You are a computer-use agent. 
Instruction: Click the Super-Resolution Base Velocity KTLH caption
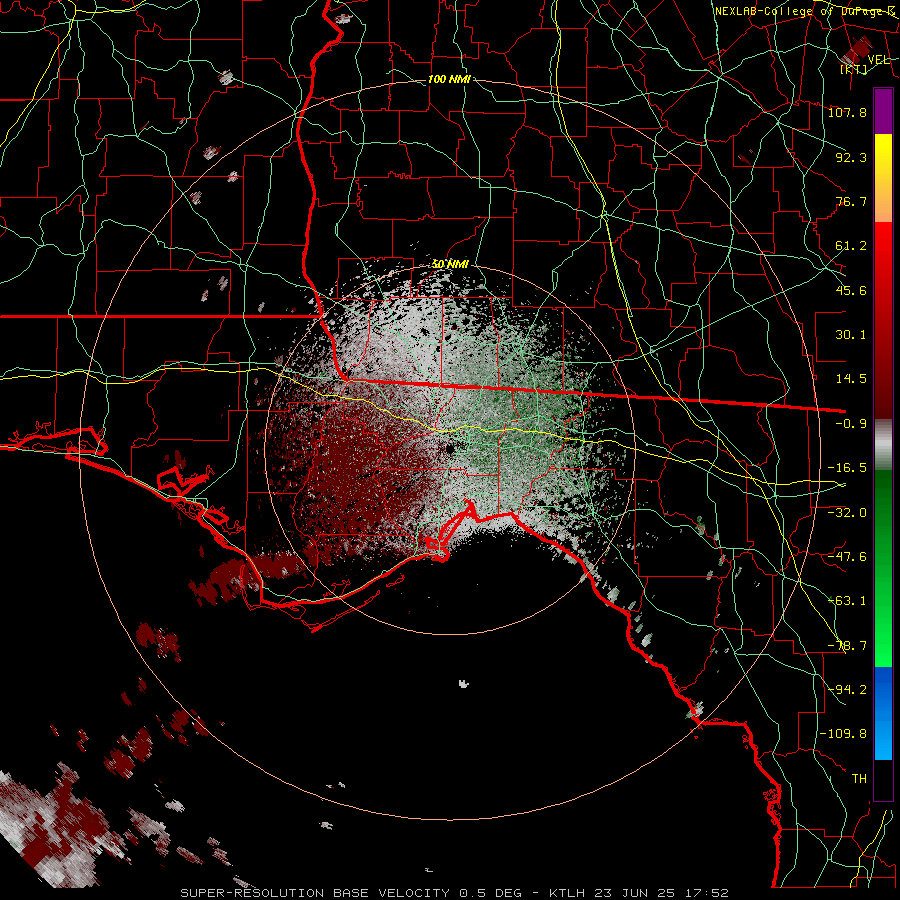point(455,893)
